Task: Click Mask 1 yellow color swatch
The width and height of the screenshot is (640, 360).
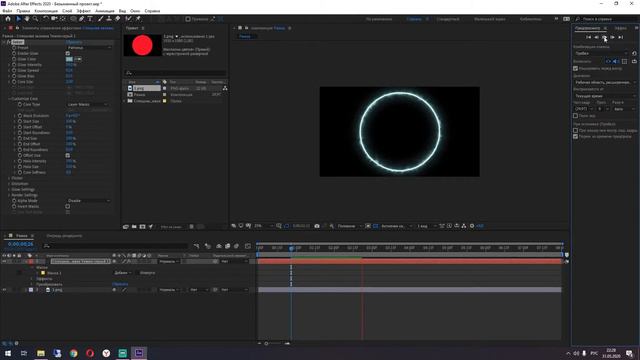Action: coord(43,273)
